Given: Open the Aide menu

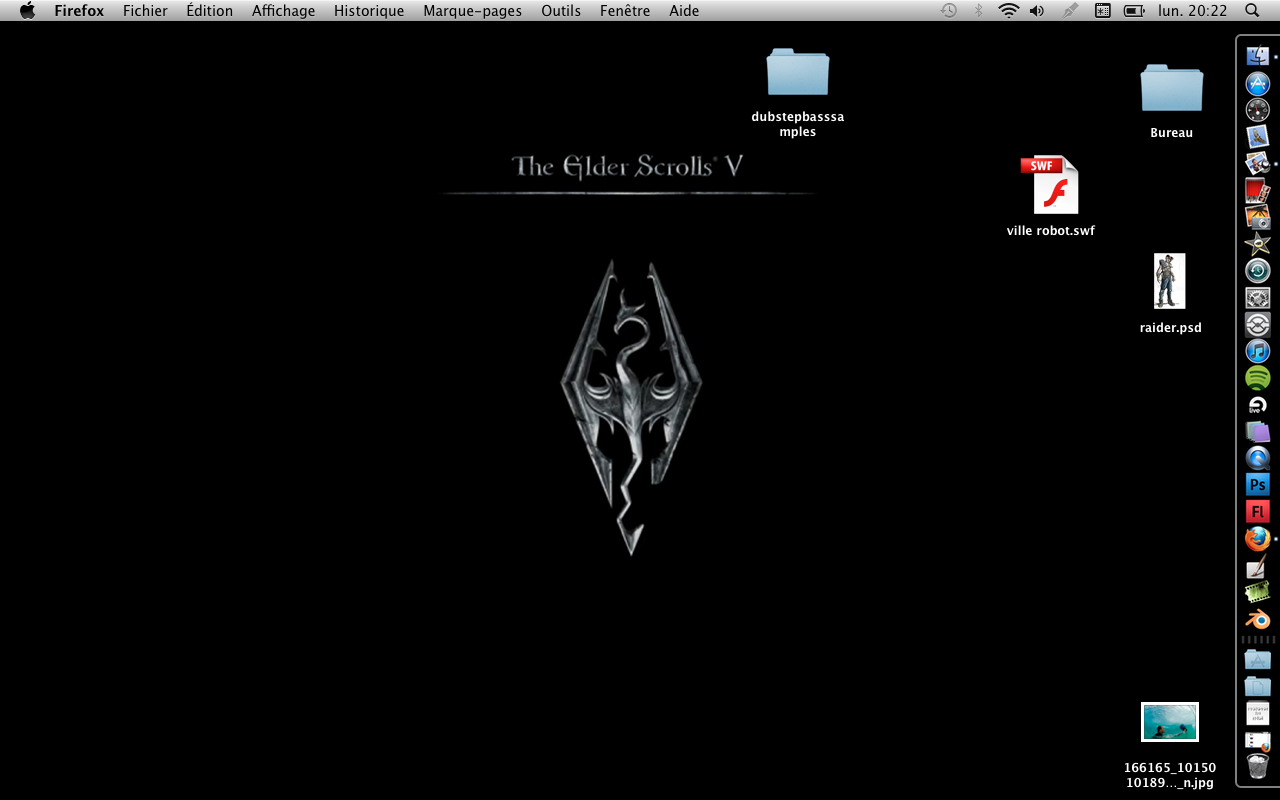Looking at the screenshot, I should [684, 11].
